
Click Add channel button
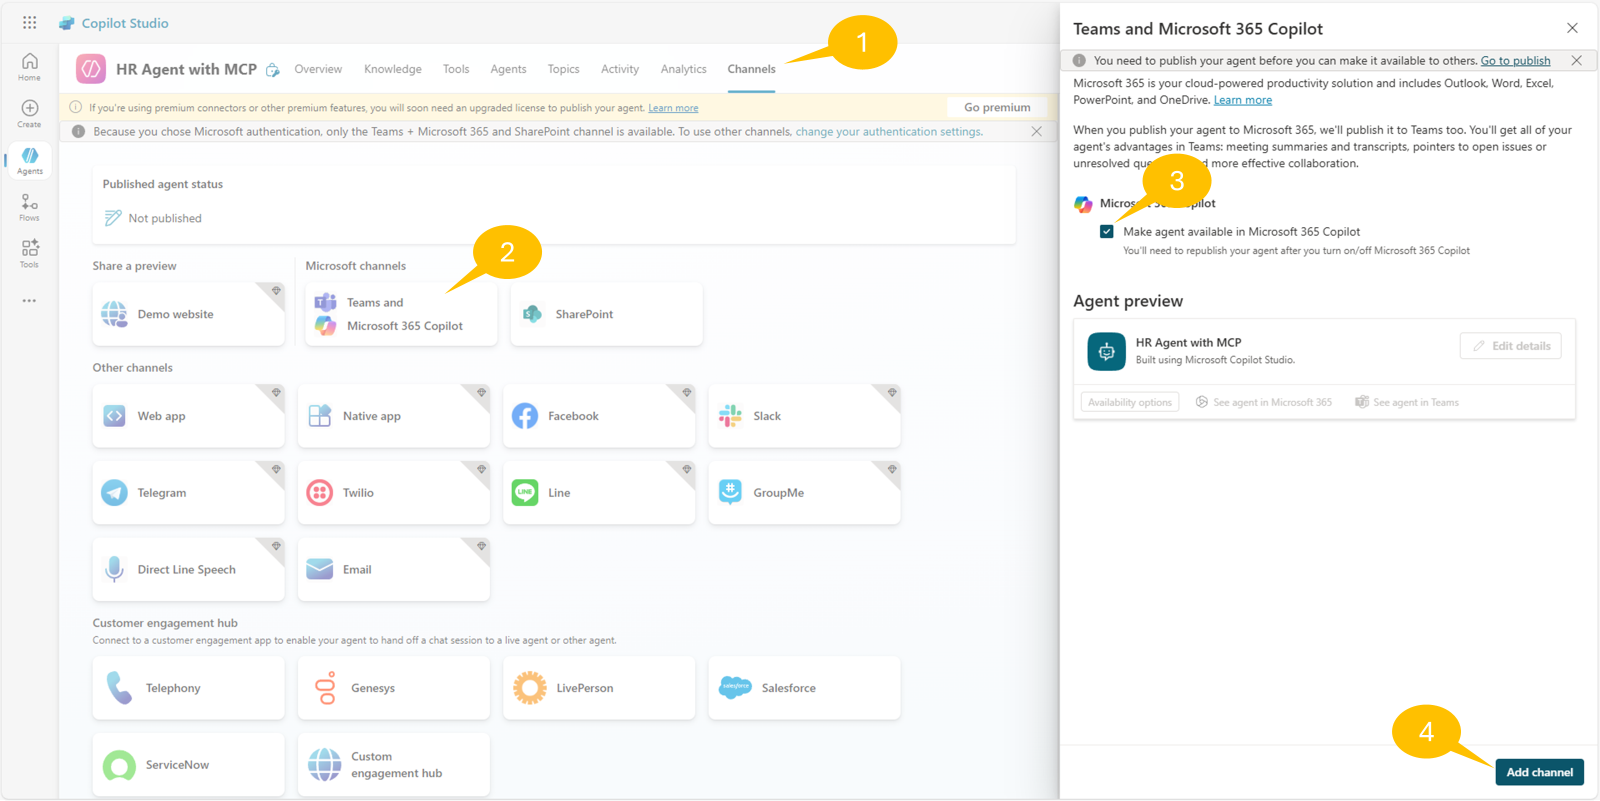[1540, 772]
